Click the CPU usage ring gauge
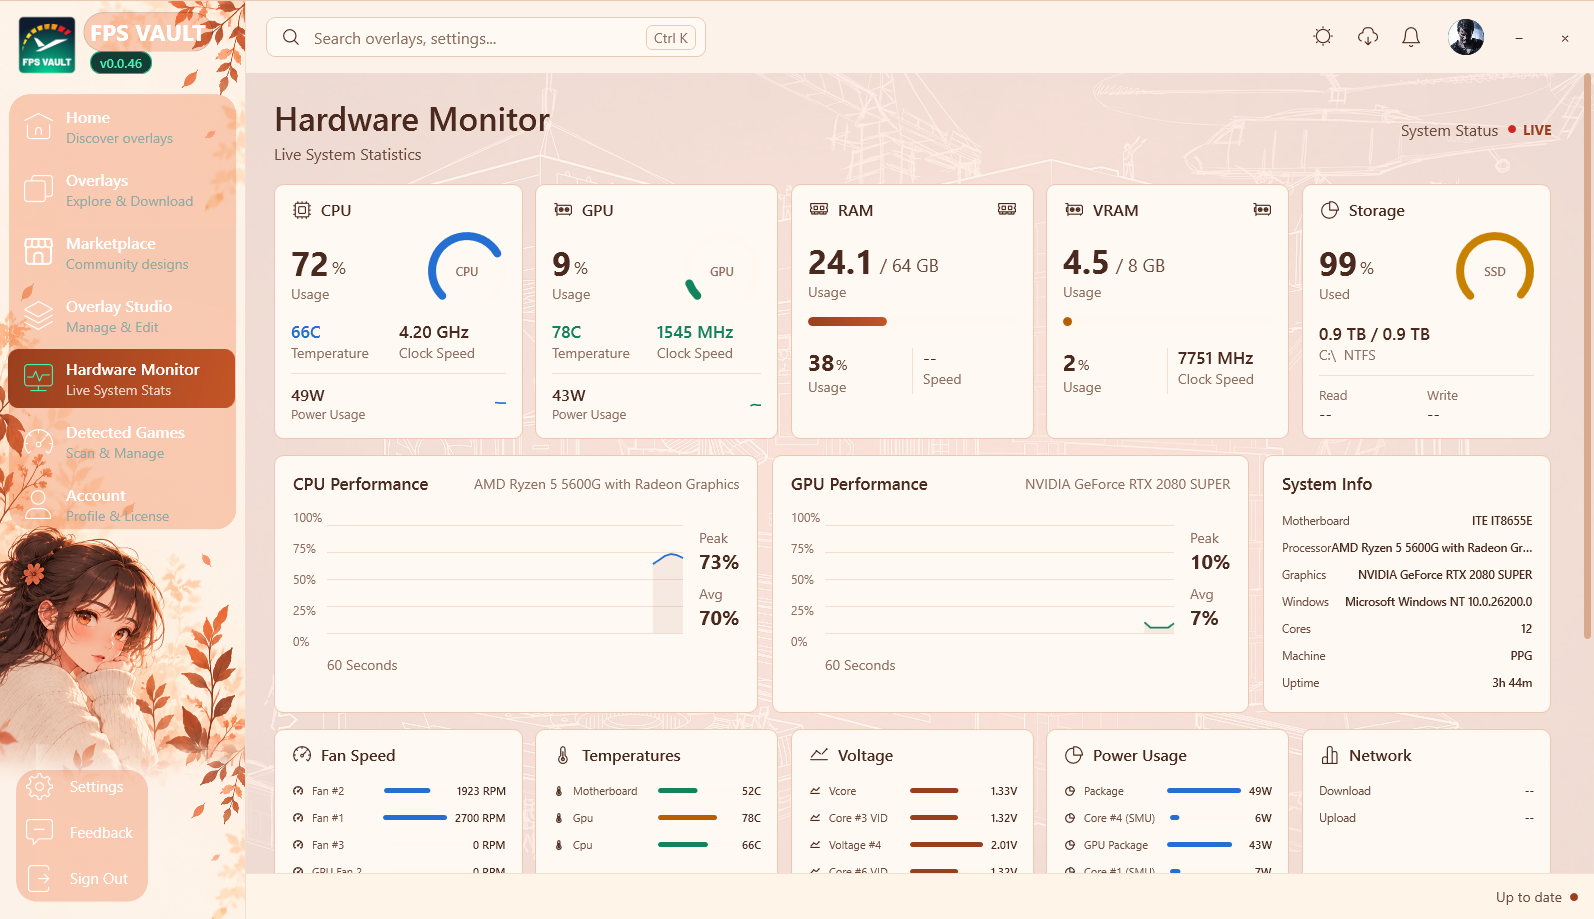This screenshot has width=1594, height=919. tap(467, 268)
